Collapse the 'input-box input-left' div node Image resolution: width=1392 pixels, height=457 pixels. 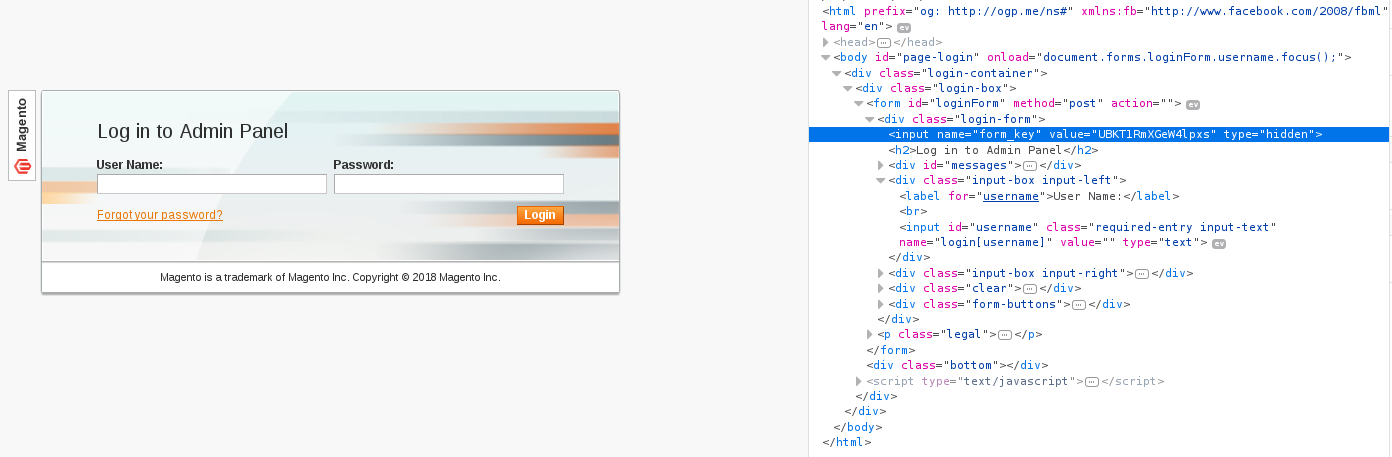tap(881, 180)
